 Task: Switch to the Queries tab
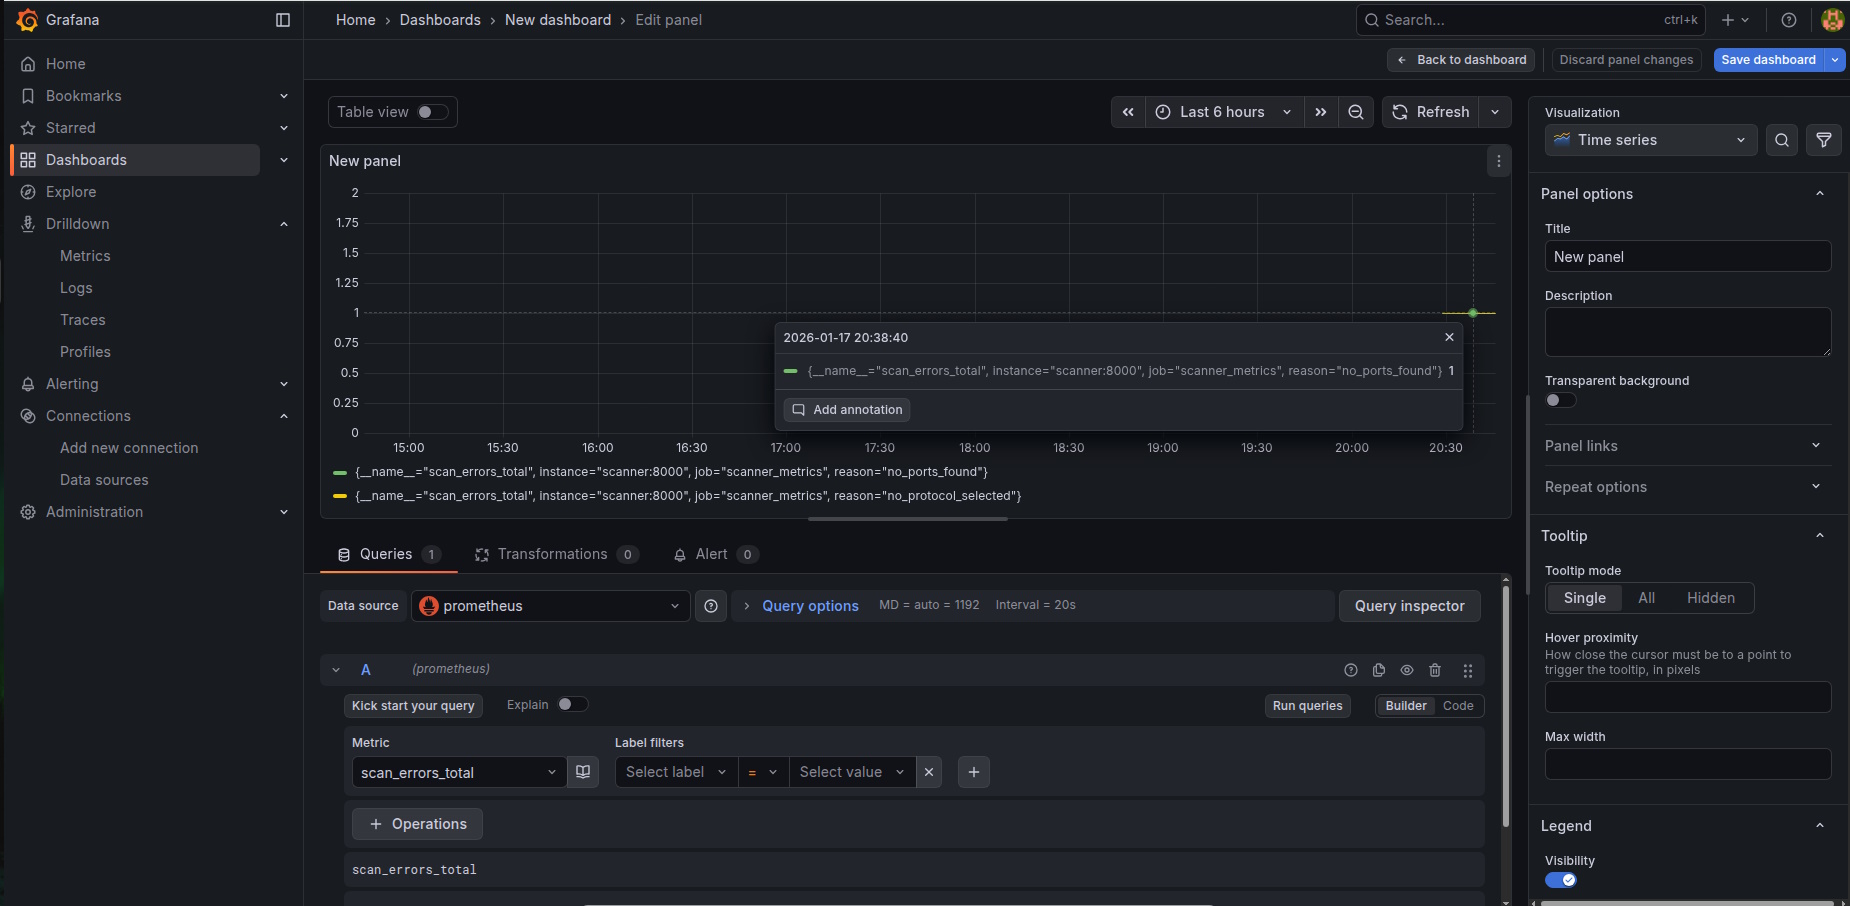[x=388, y=554]
